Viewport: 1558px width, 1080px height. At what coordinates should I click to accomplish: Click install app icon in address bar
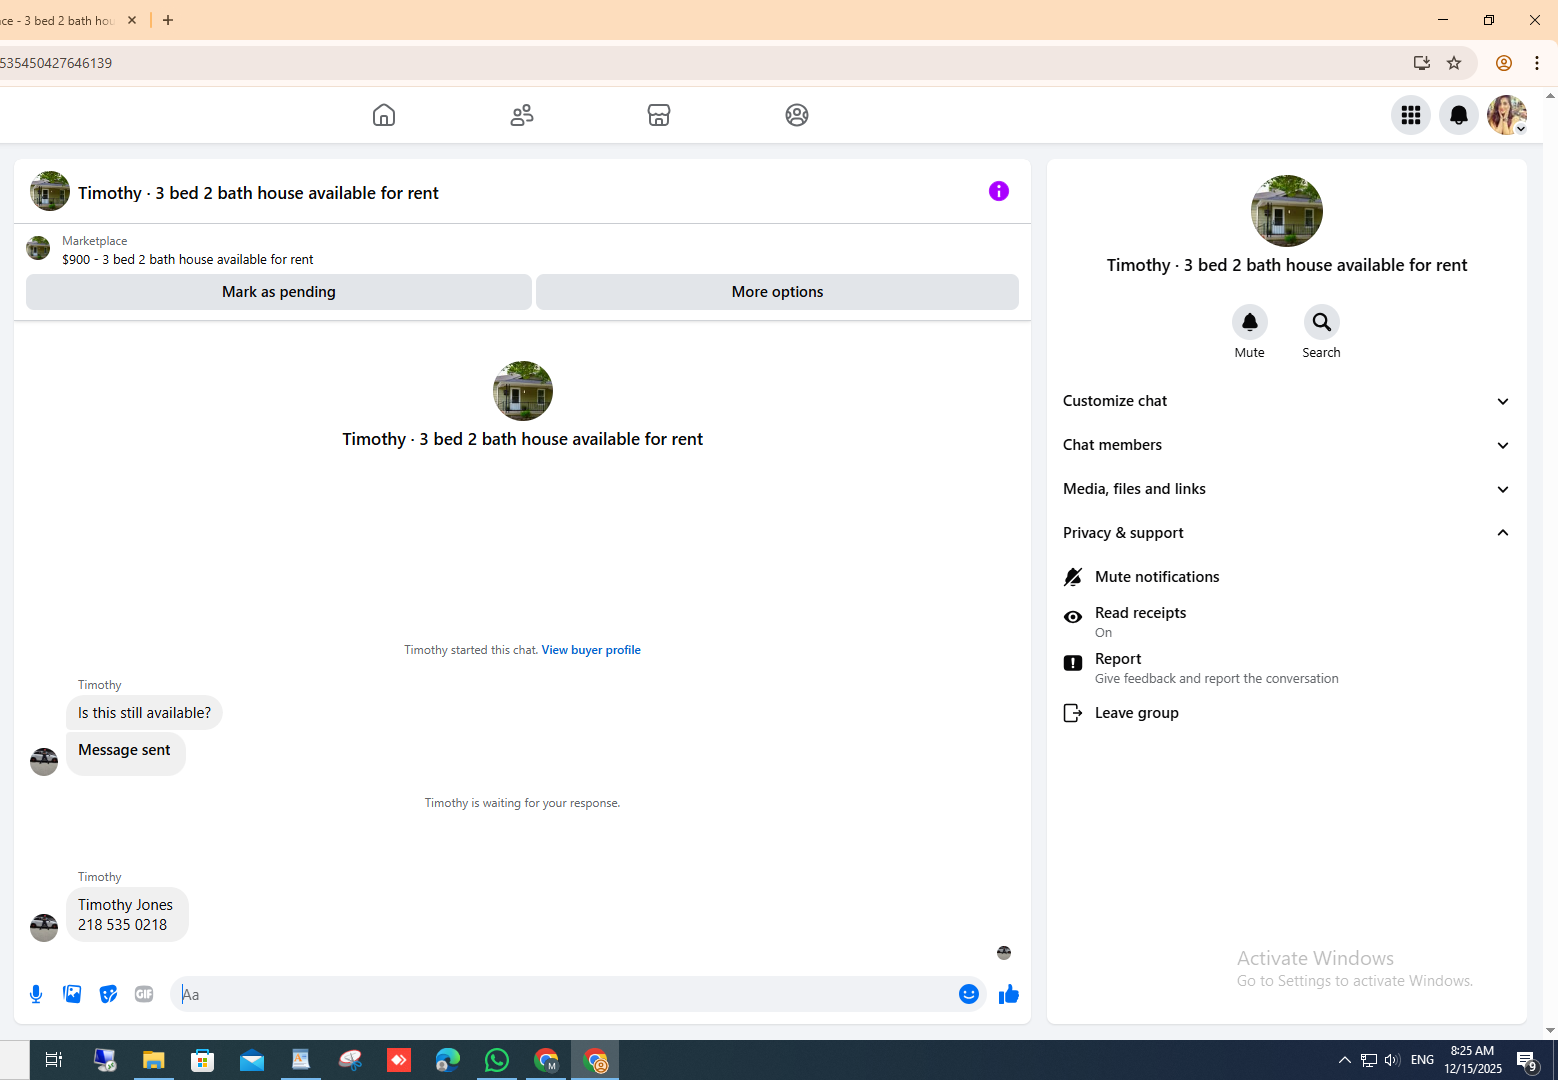pos(1422,63)
